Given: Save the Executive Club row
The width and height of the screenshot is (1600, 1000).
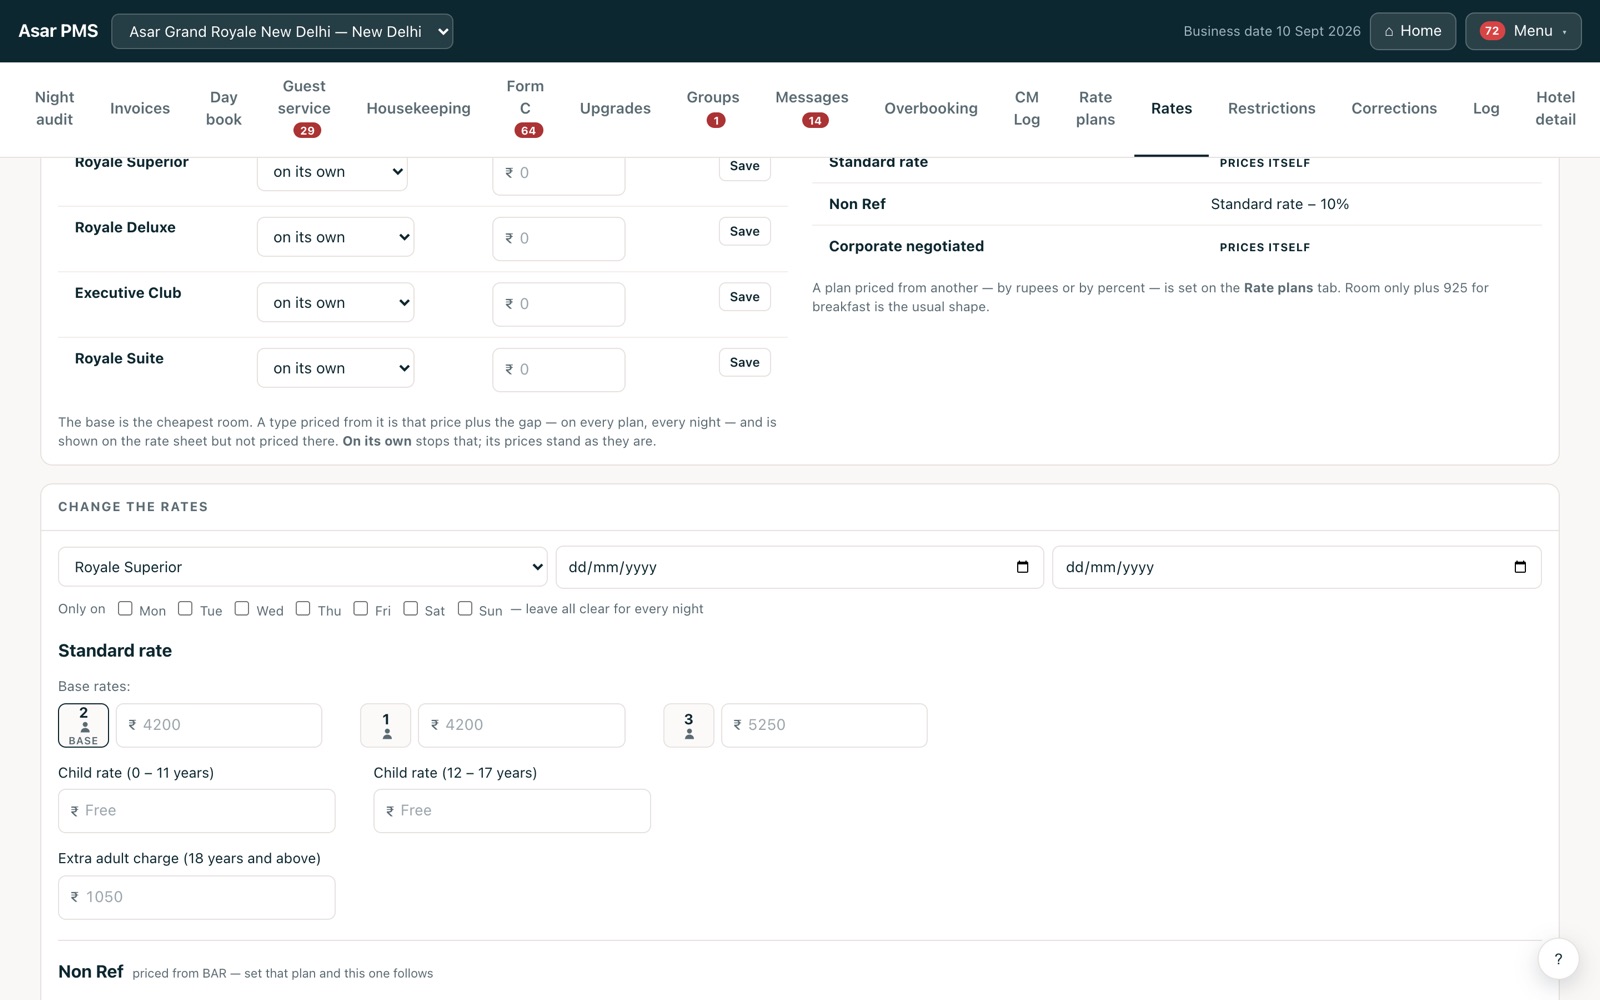Looking at the screenshot, I should 745,297.
